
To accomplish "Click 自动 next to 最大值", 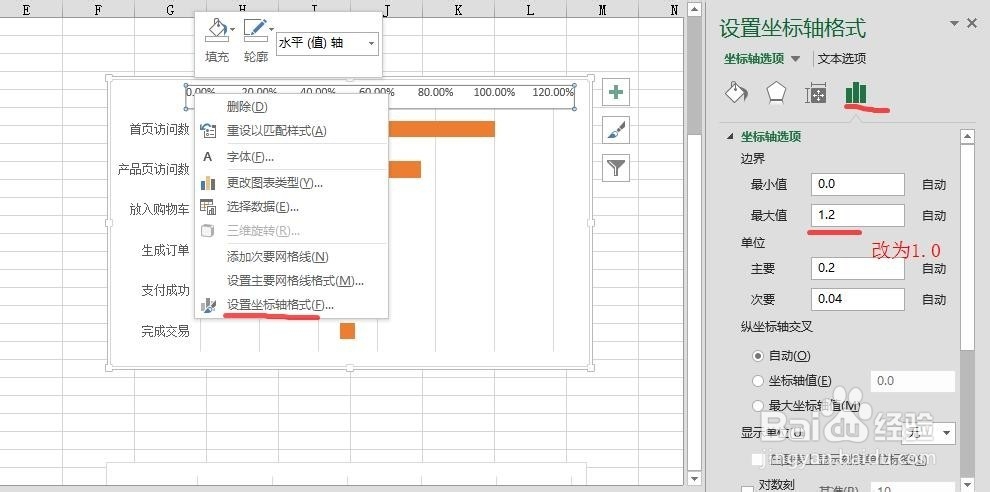I will (x=934, y=215).
